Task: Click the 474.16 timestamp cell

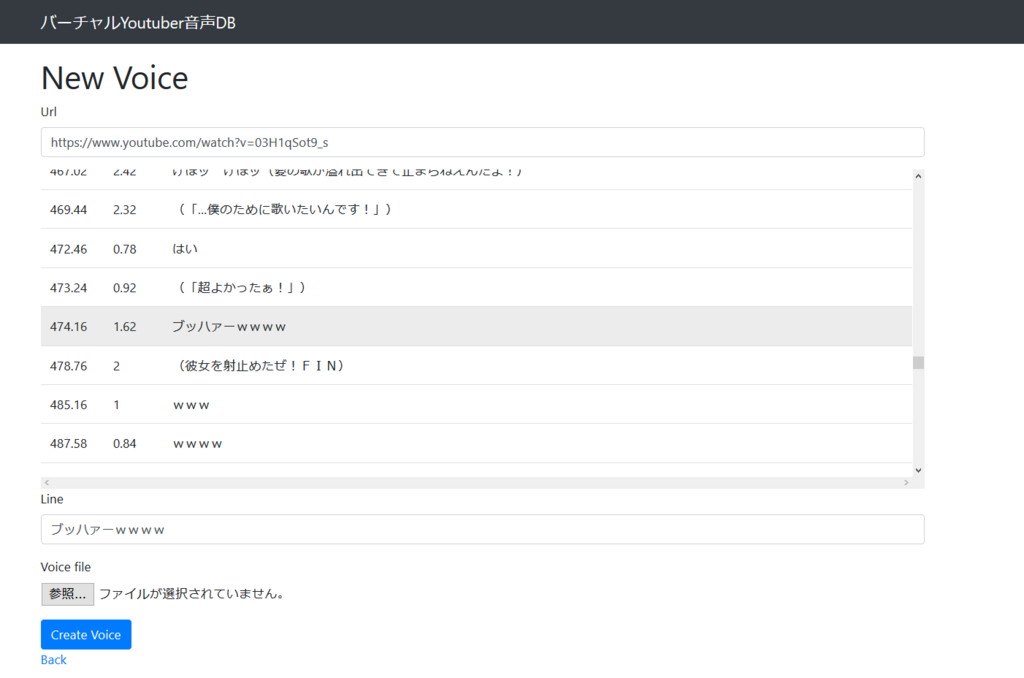Action: click(x=69, y=327)
